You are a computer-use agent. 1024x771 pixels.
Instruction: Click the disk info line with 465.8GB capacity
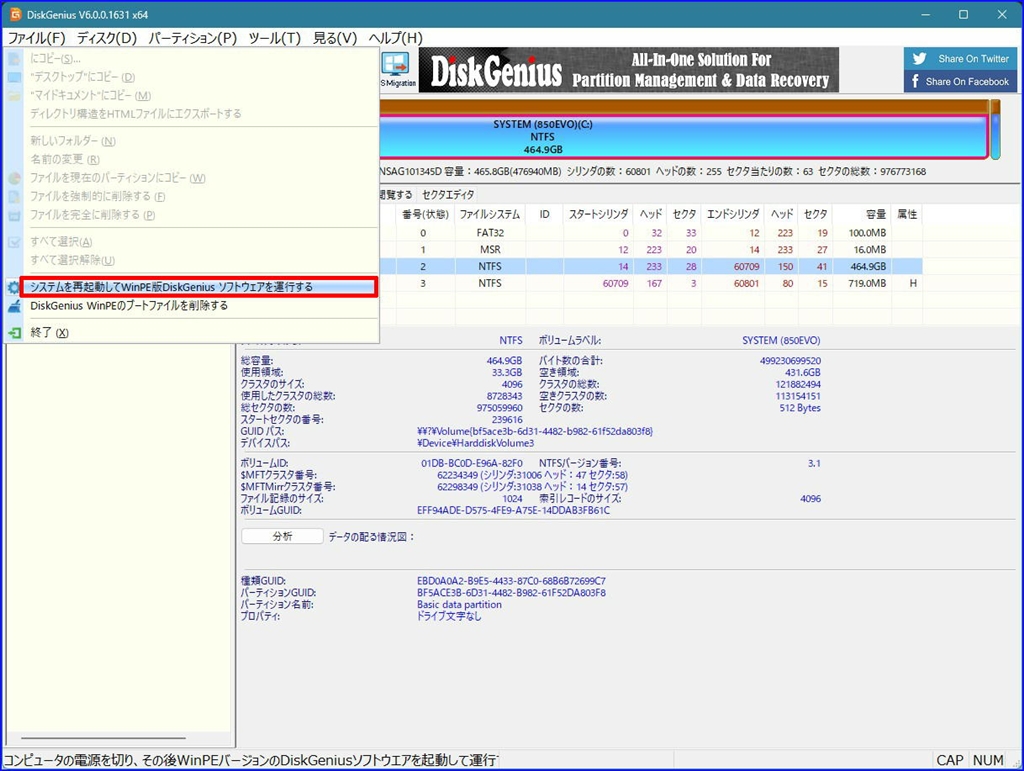tap(652, 172)
